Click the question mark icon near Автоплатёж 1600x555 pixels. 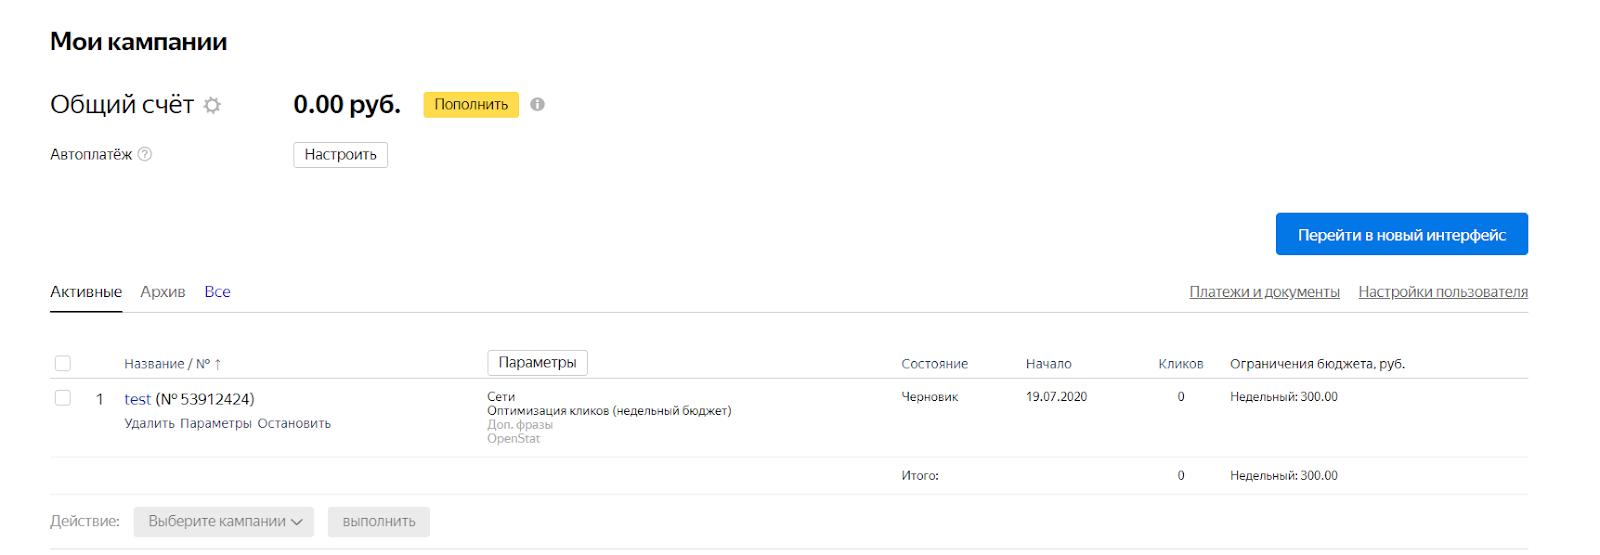(x=145, y=154)
